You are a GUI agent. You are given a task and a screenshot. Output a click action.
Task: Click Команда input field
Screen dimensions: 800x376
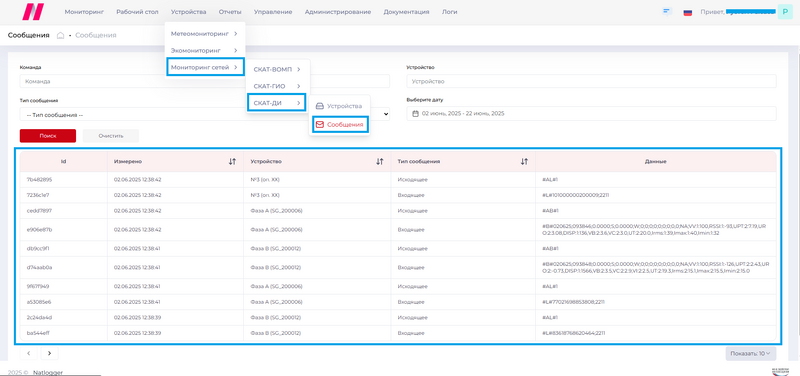coord(205,81)
